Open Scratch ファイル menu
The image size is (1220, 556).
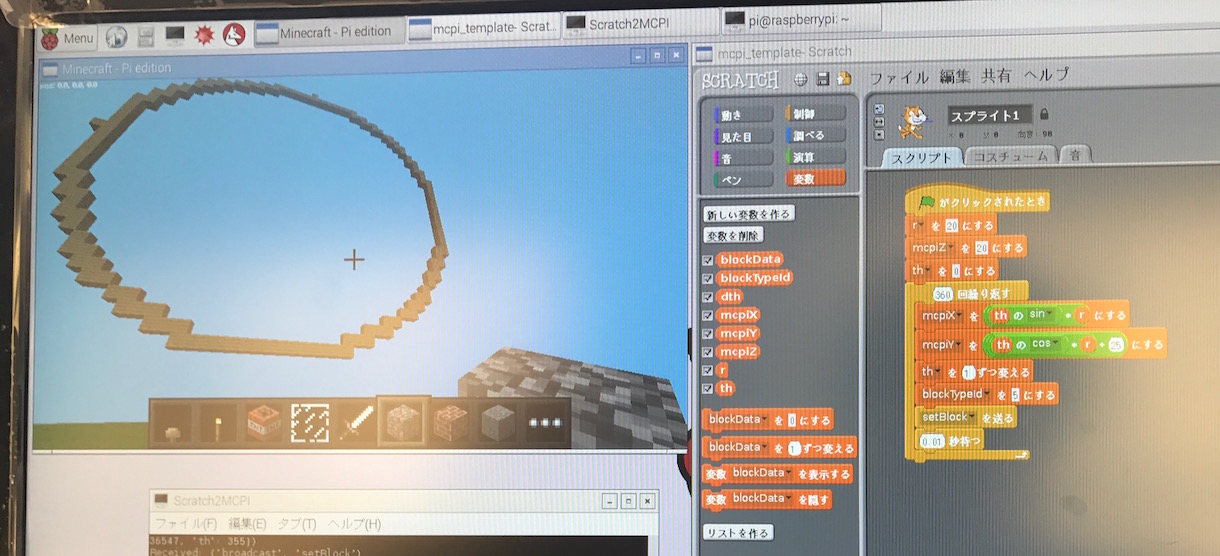pyautogui.click(x=901, y=76)
